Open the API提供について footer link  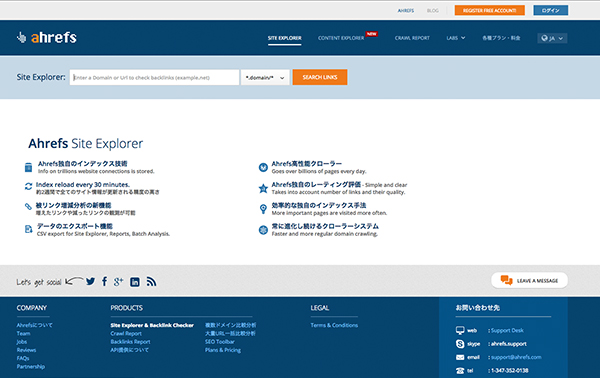[130, 350]
